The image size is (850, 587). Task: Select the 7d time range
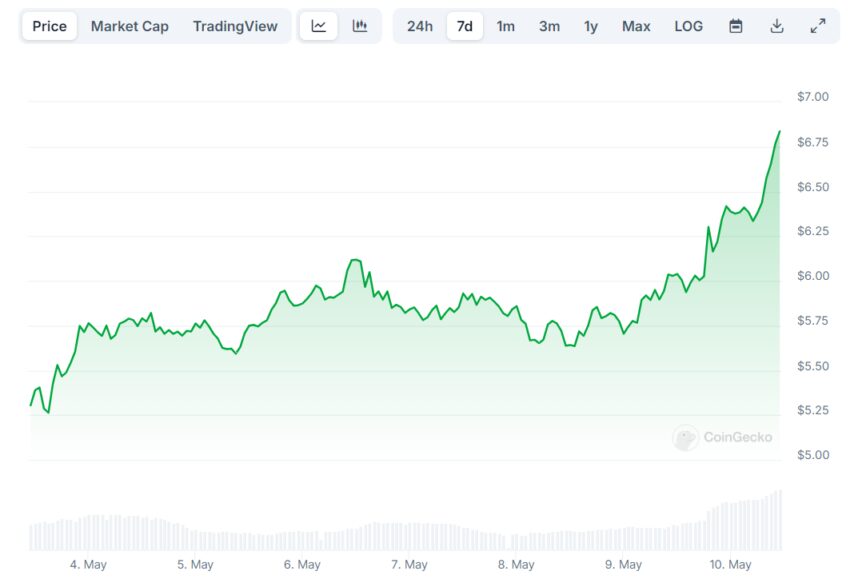click(x=465, y=26)
